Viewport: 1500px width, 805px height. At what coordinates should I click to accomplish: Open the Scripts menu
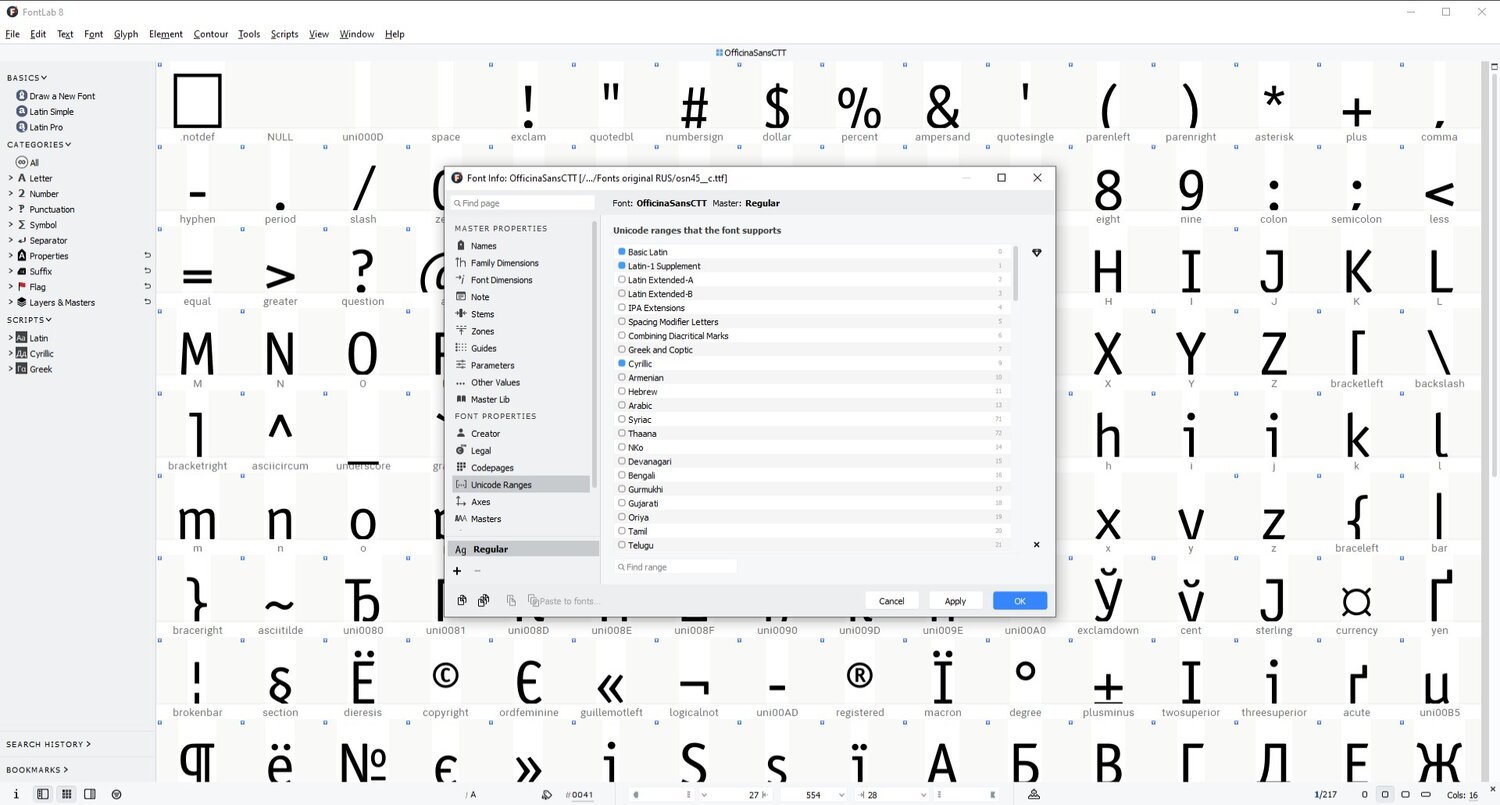pos(285,34)
